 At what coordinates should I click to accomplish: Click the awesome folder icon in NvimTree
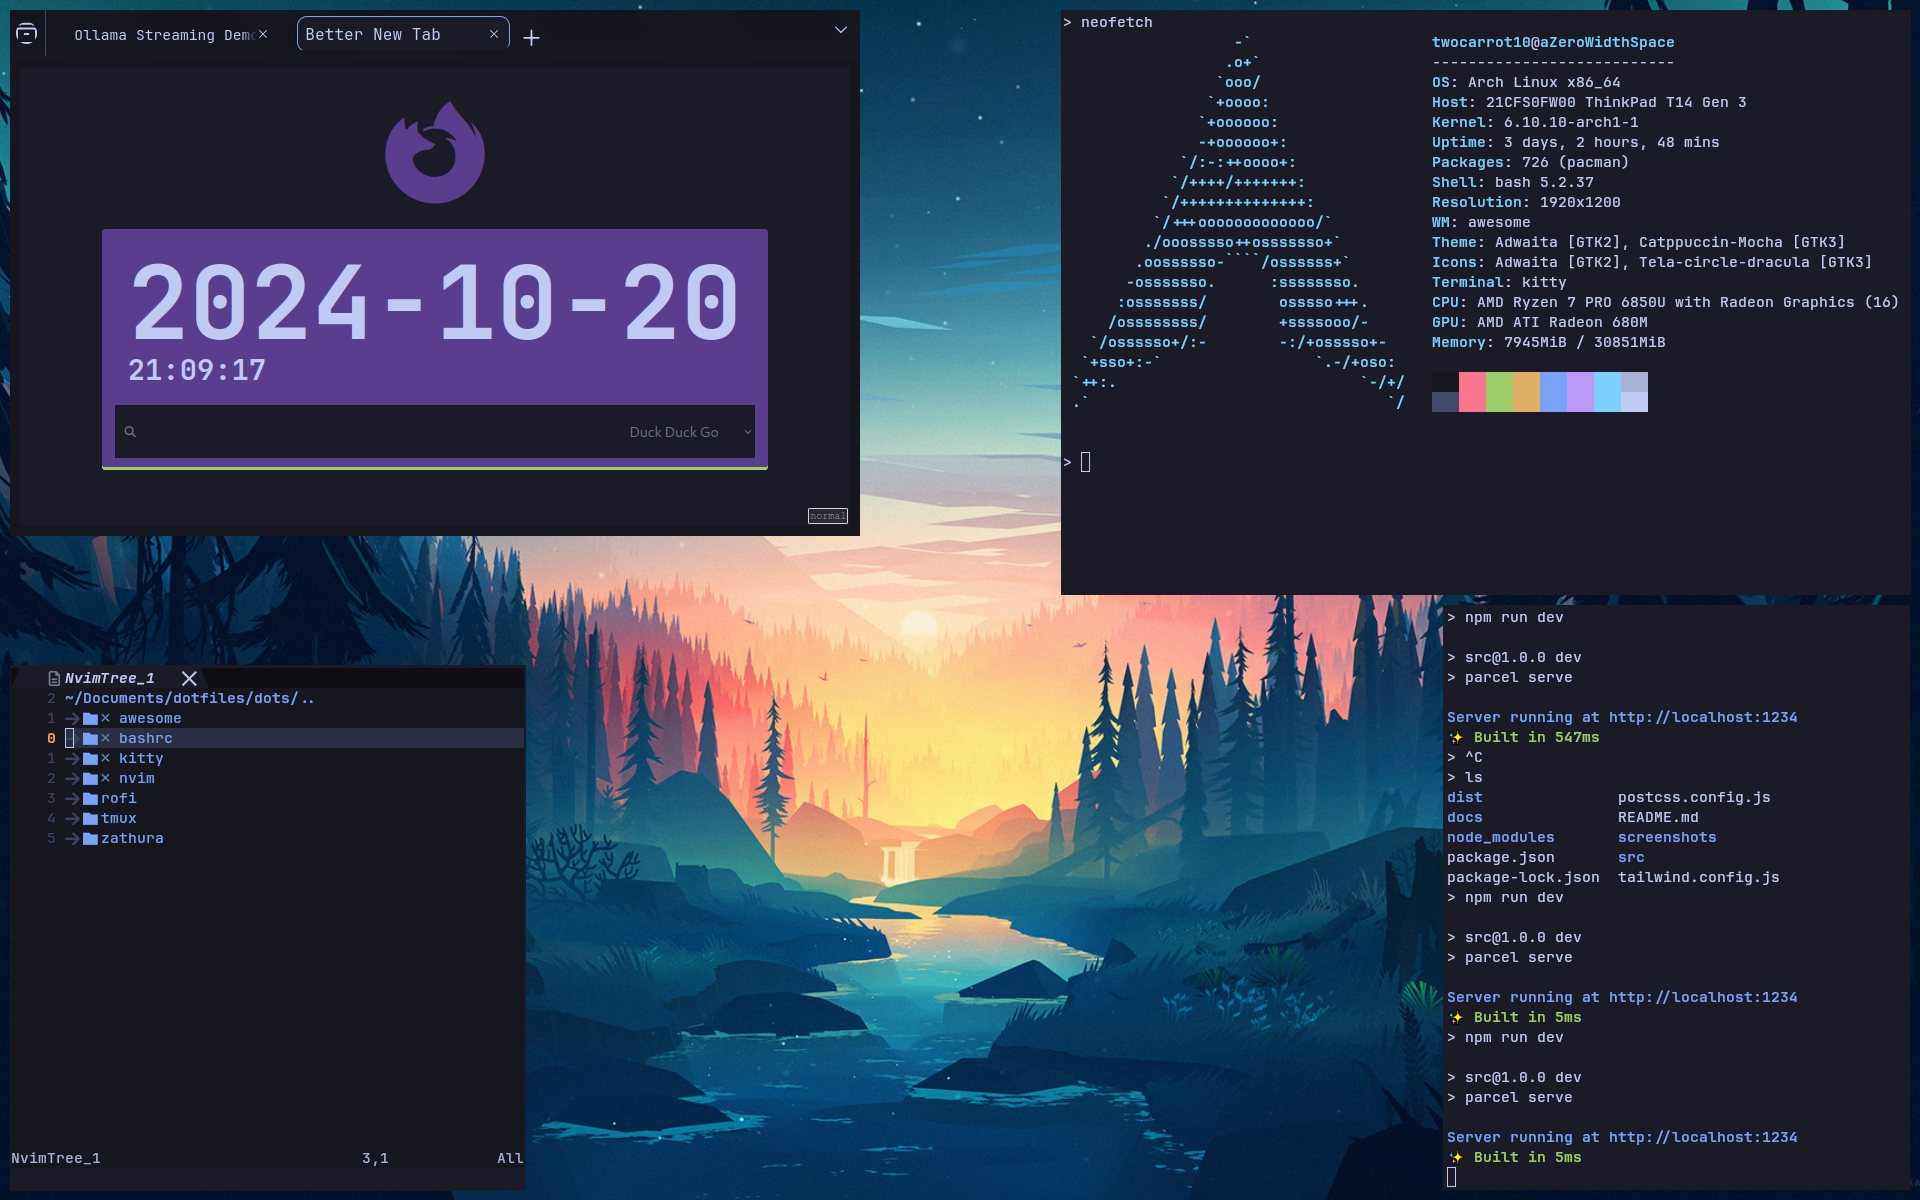point(90,719)
